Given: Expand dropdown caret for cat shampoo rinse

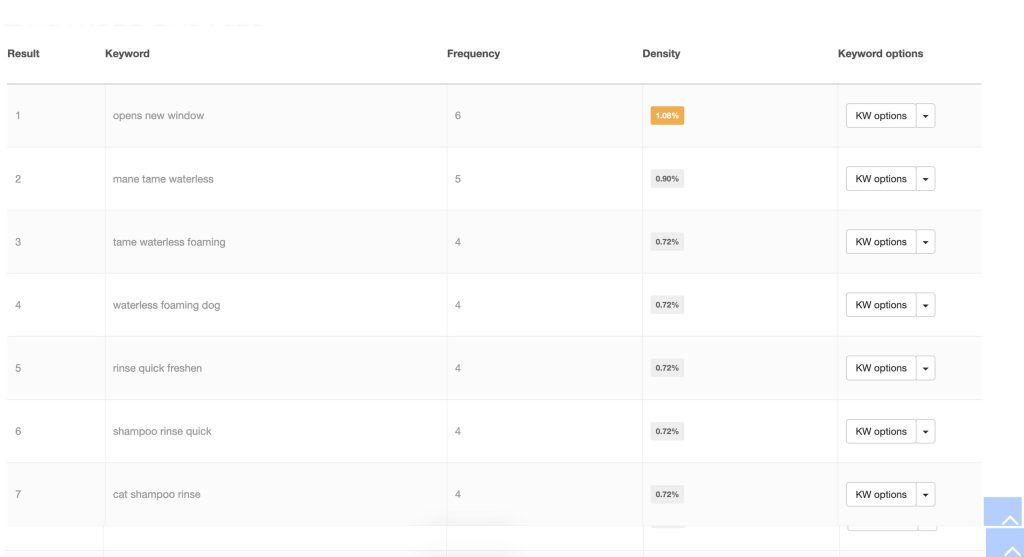Looking at the screenshot, I should [926, 495].
